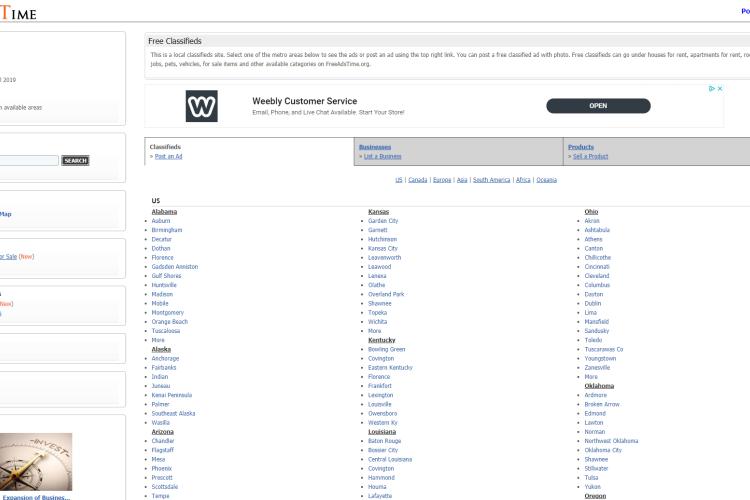The image size is (750, 500).
Task: Open the Kentucky state heading link
Action: [382, 340]
